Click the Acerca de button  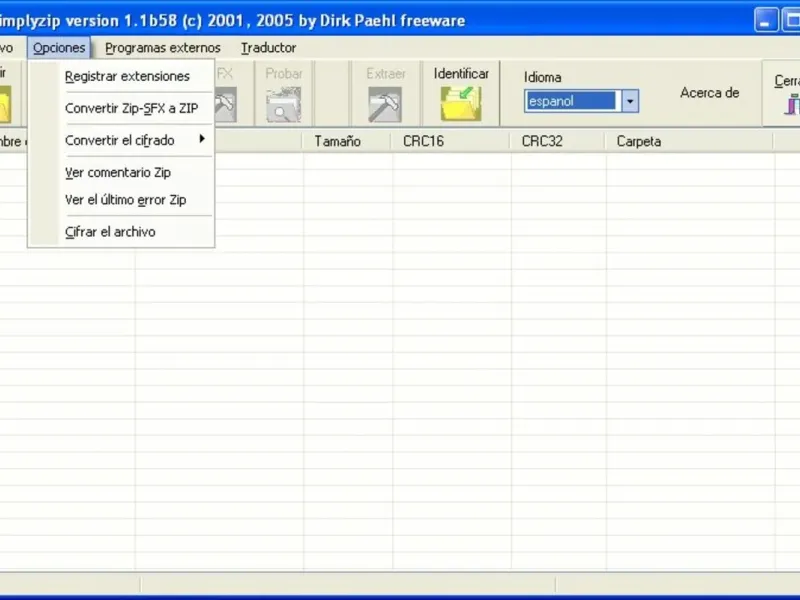pos(709,93)
